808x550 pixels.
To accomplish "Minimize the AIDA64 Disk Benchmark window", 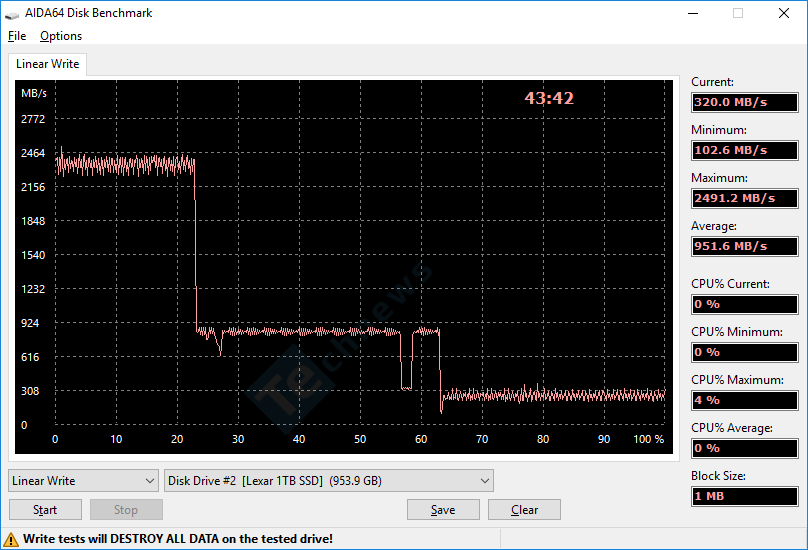I will click(693, 13).
